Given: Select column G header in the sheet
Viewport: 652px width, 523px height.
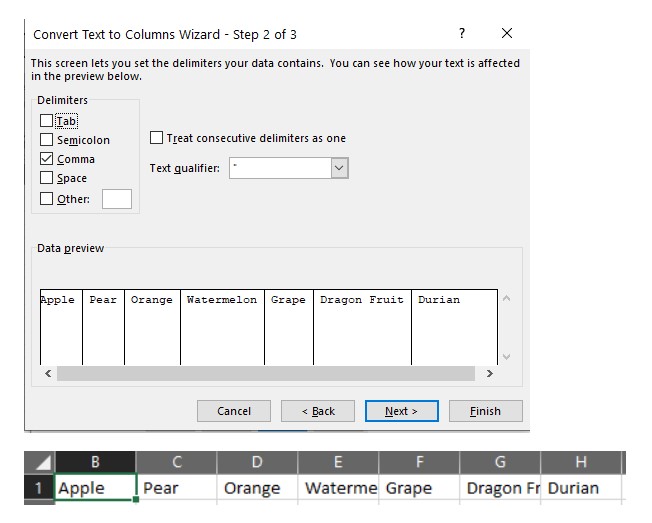Looking at the screenshot, I should 500,462.
